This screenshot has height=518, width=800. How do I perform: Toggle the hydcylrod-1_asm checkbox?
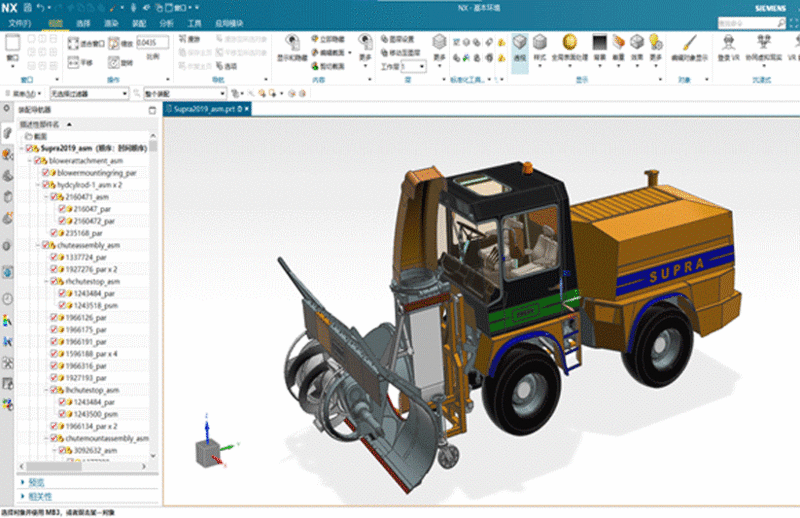point(45,185)
